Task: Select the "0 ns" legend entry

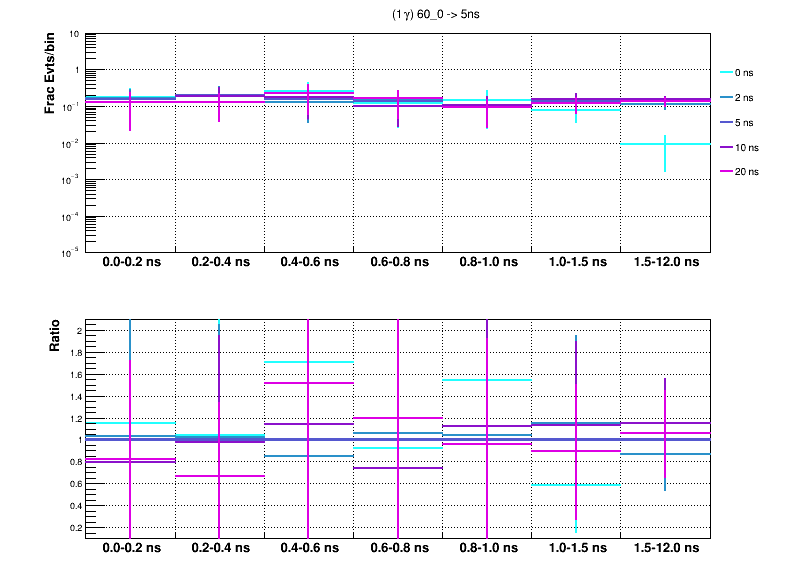Action: pyautogui.click(x=743, y=72)
